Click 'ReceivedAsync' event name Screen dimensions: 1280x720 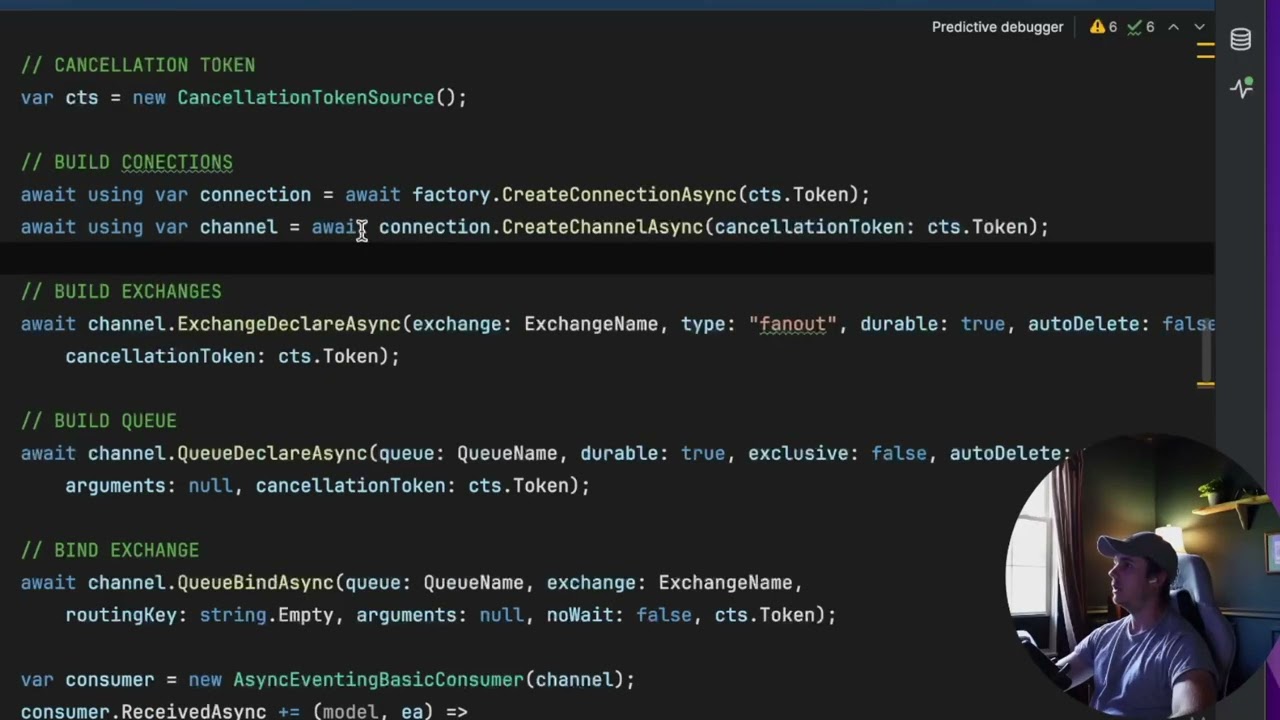click(x=194, y=711)
